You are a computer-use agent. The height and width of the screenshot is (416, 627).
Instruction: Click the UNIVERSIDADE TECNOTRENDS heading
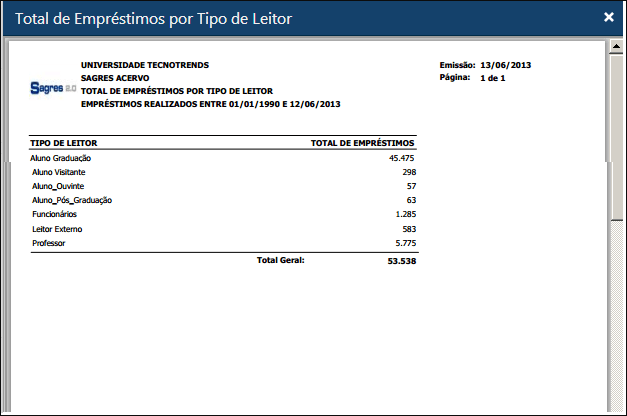pos(145,64)
